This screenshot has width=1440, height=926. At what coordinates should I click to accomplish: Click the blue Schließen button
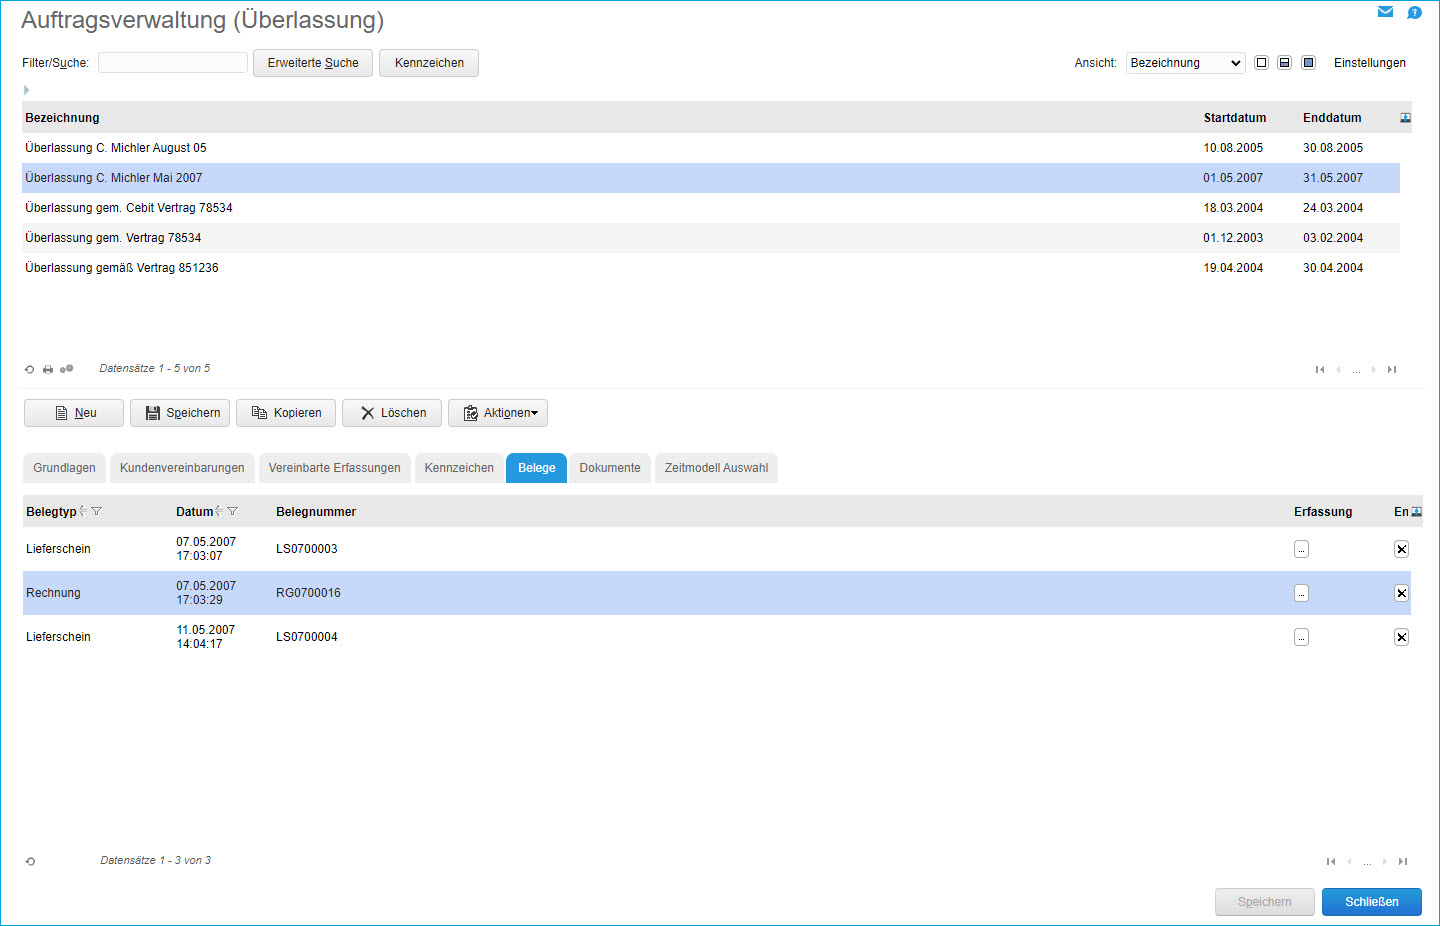[x=1371, y=902]
